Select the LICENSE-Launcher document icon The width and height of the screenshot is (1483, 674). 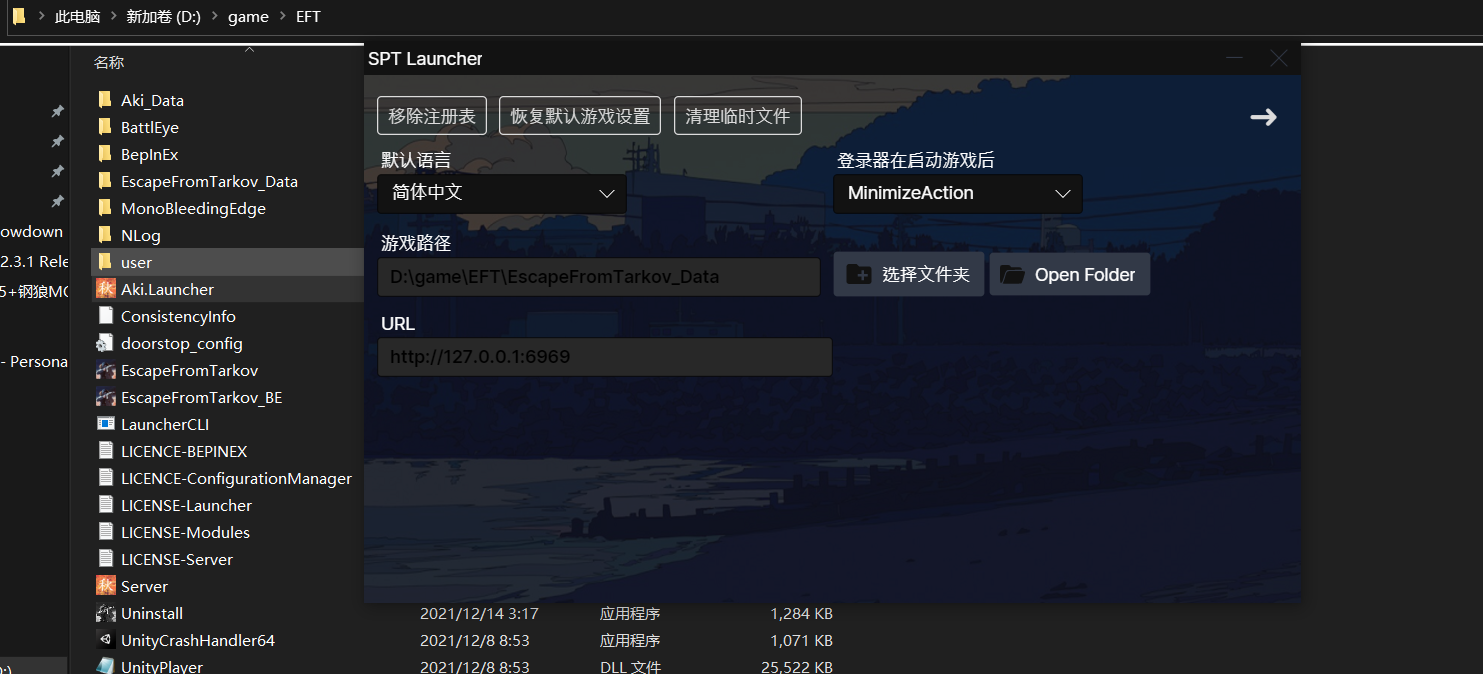coord(105,505)
